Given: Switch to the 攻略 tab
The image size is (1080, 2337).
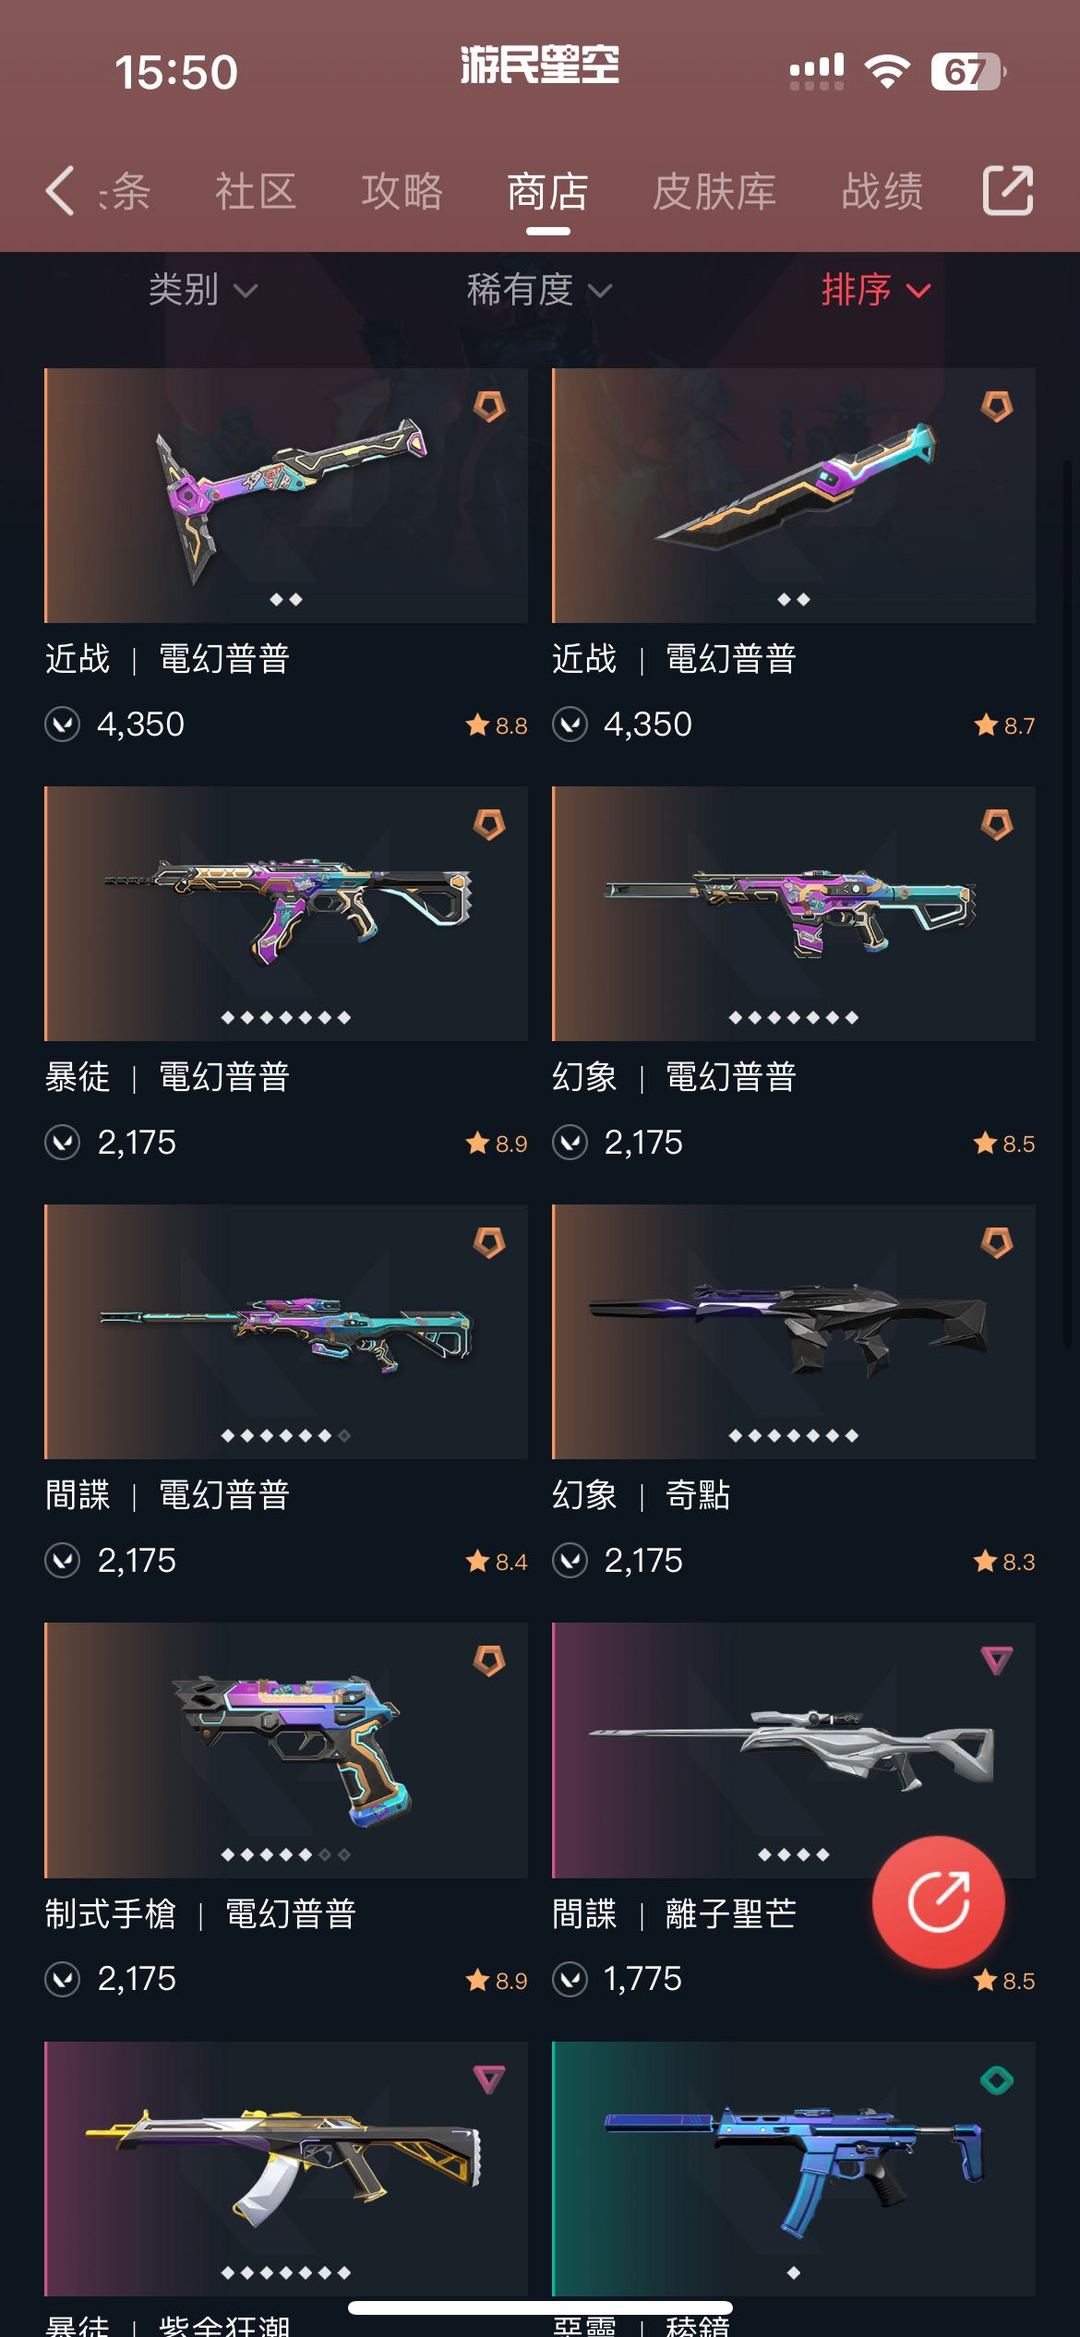Looking at the screenshot, I should 402,191.
